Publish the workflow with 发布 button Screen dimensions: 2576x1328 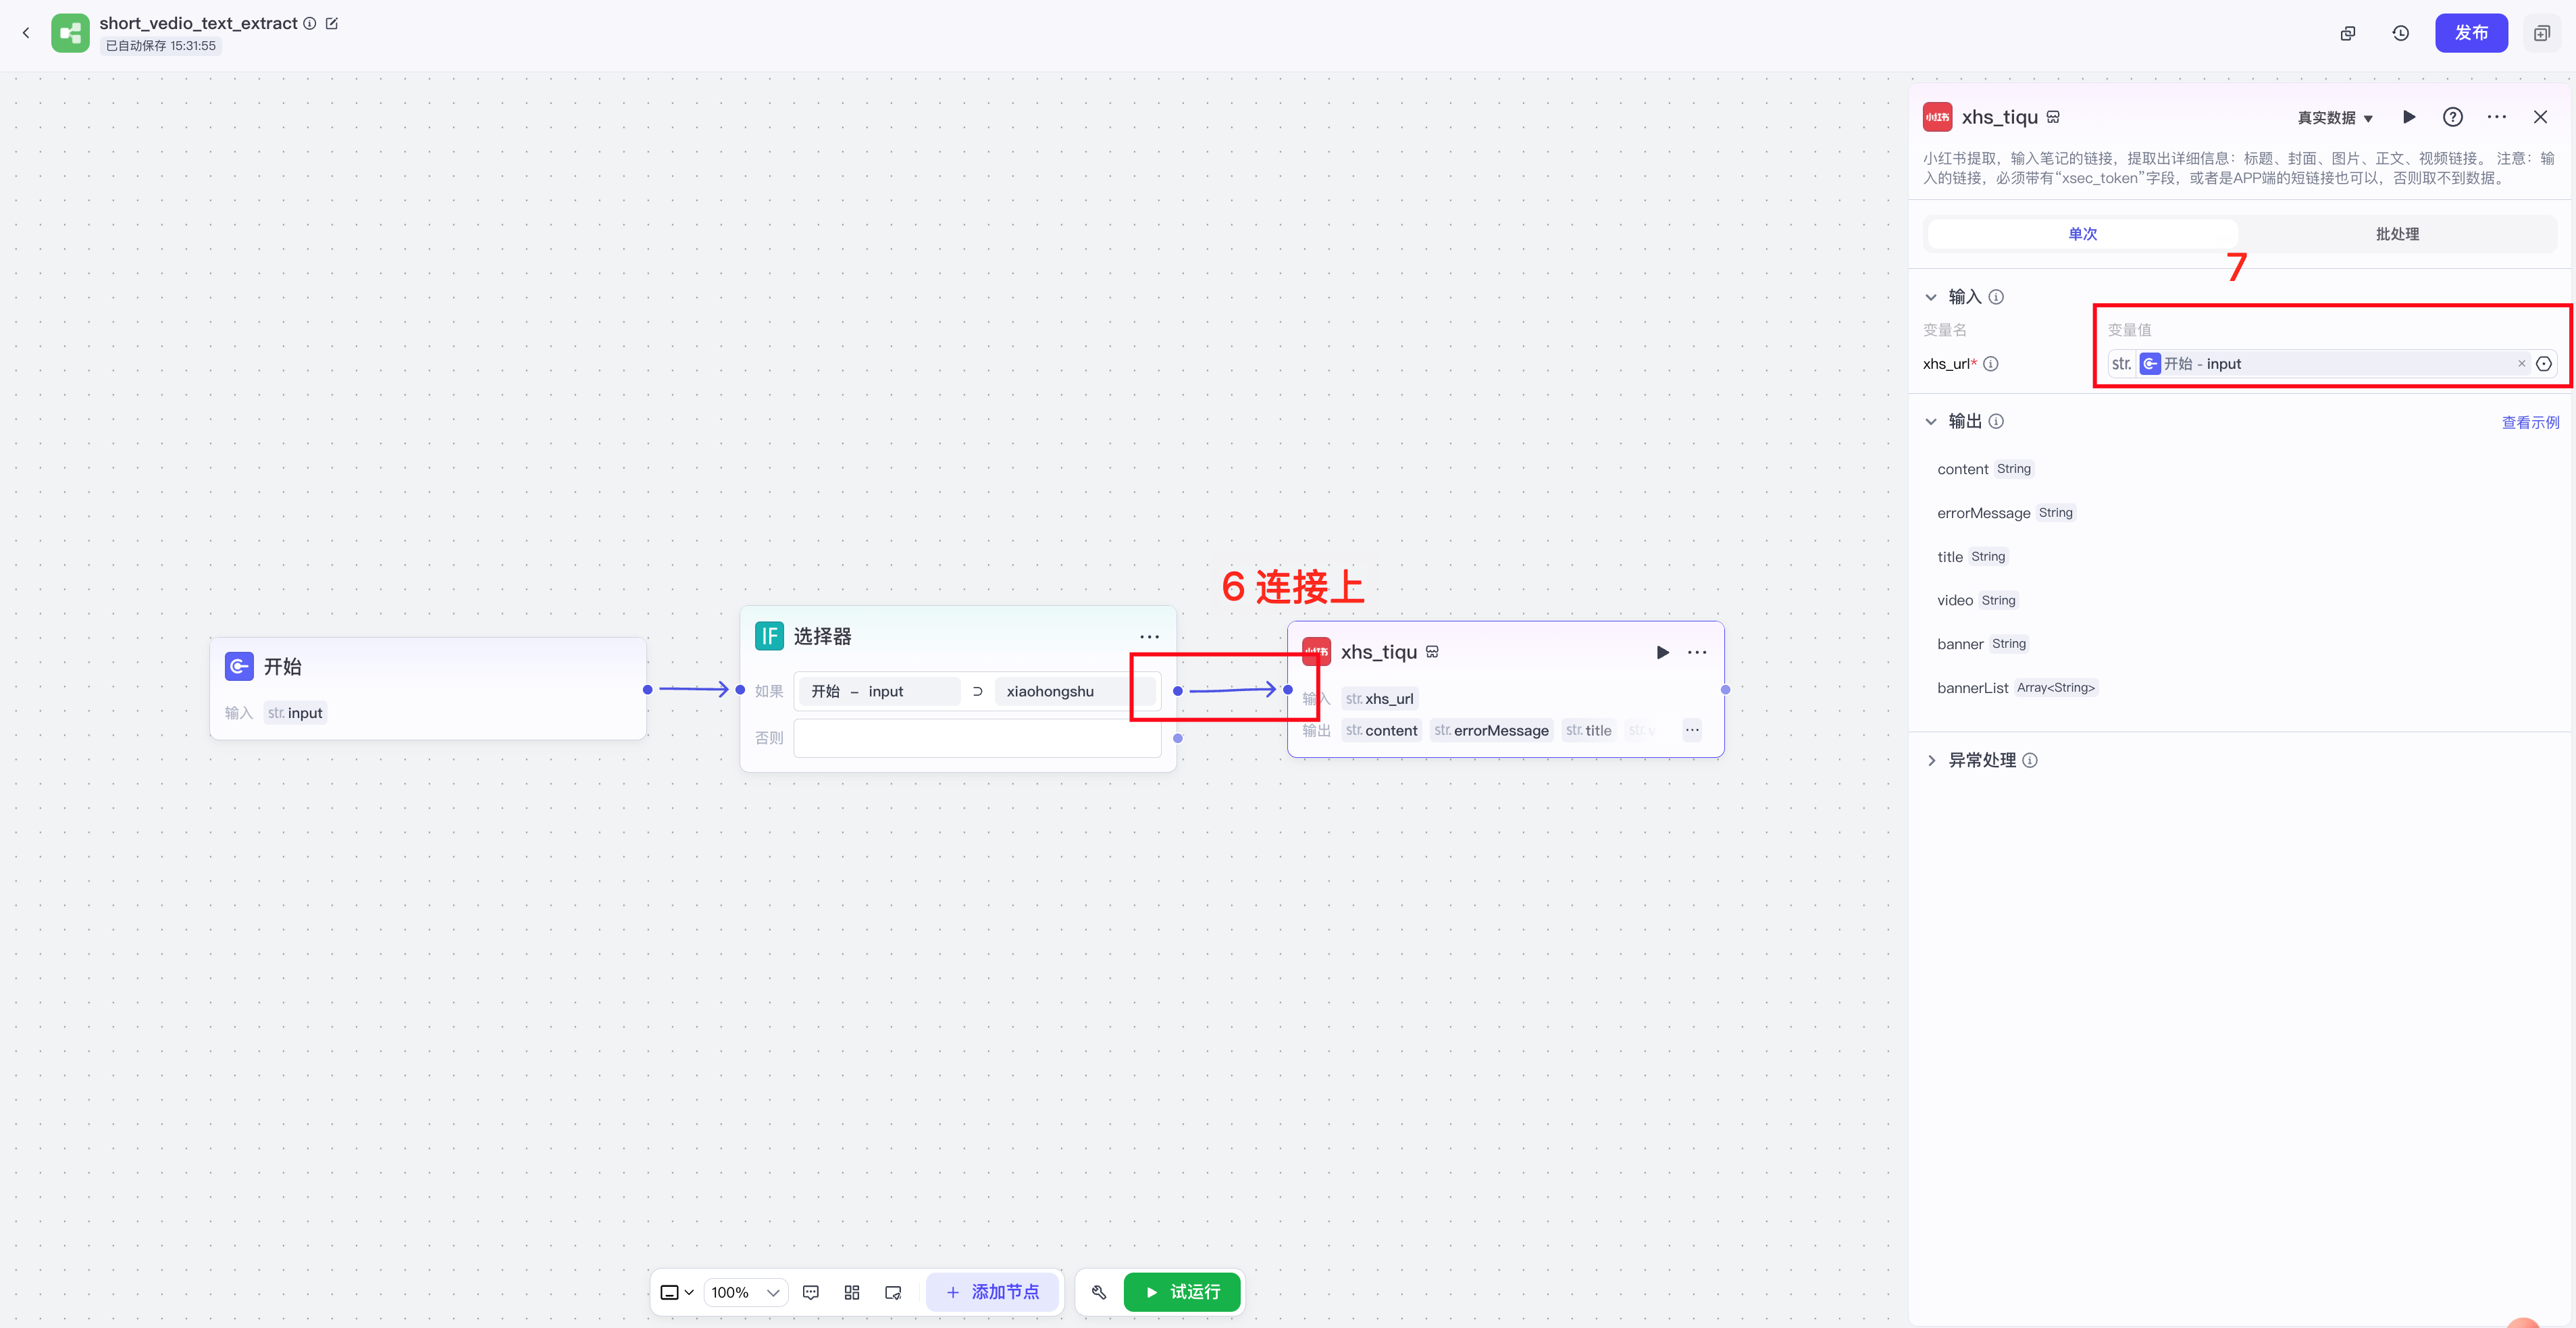pos(2471,33)
